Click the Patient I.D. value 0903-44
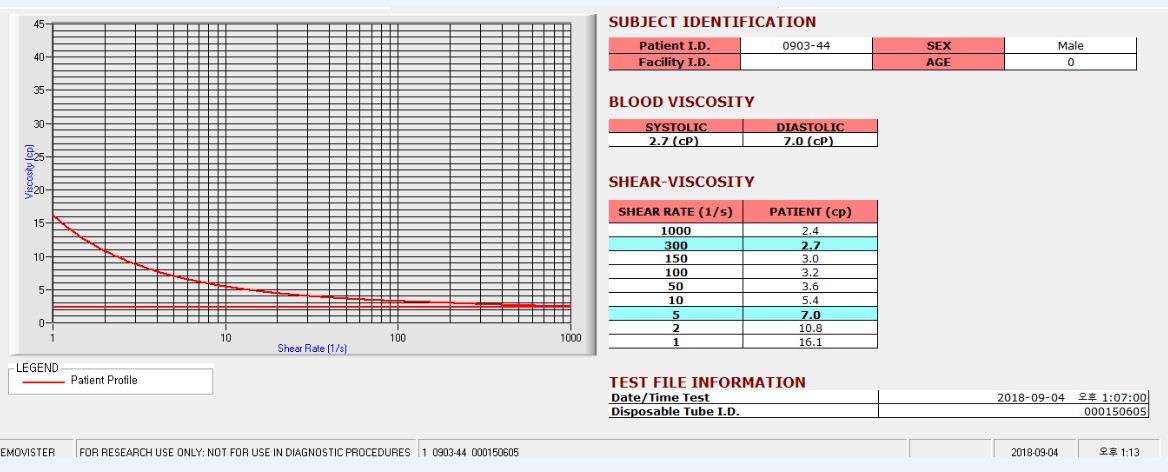 coord(806,45)
